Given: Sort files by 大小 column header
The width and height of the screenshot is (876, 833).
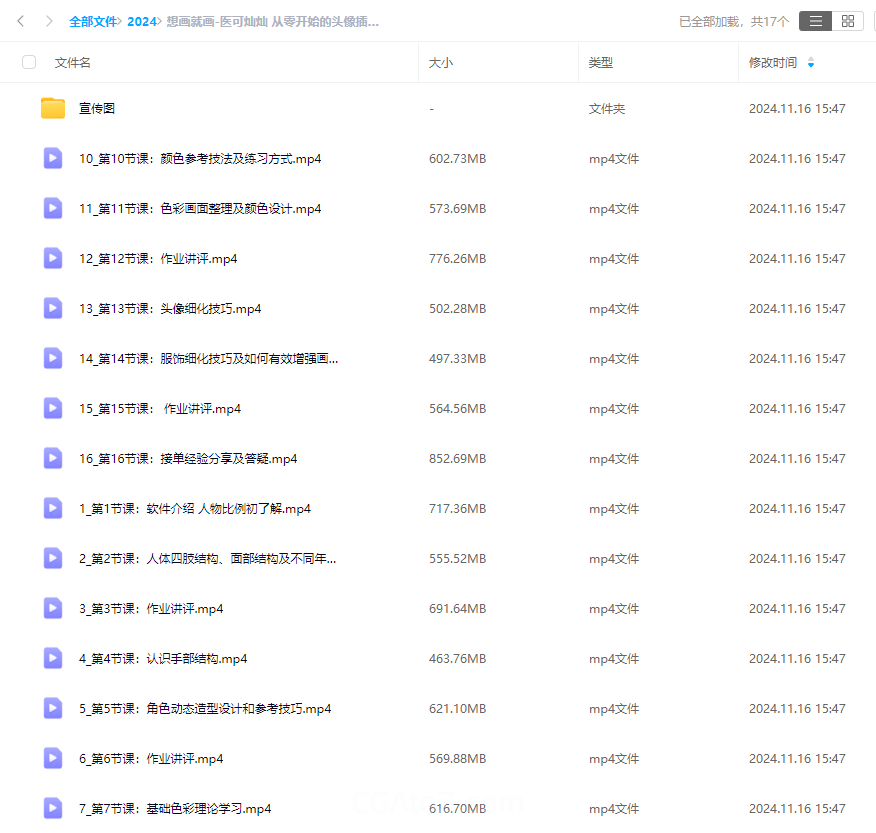Looking at the screenshot, I should pos(441,62).
